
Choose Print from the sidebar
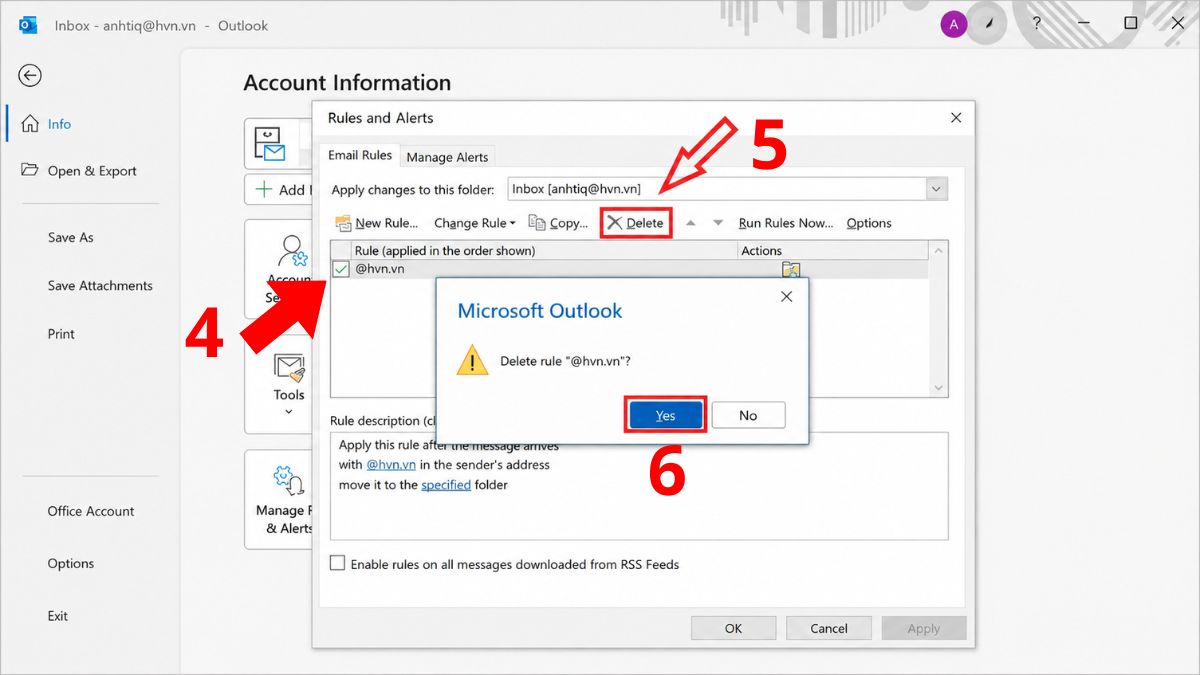(61, 334)
